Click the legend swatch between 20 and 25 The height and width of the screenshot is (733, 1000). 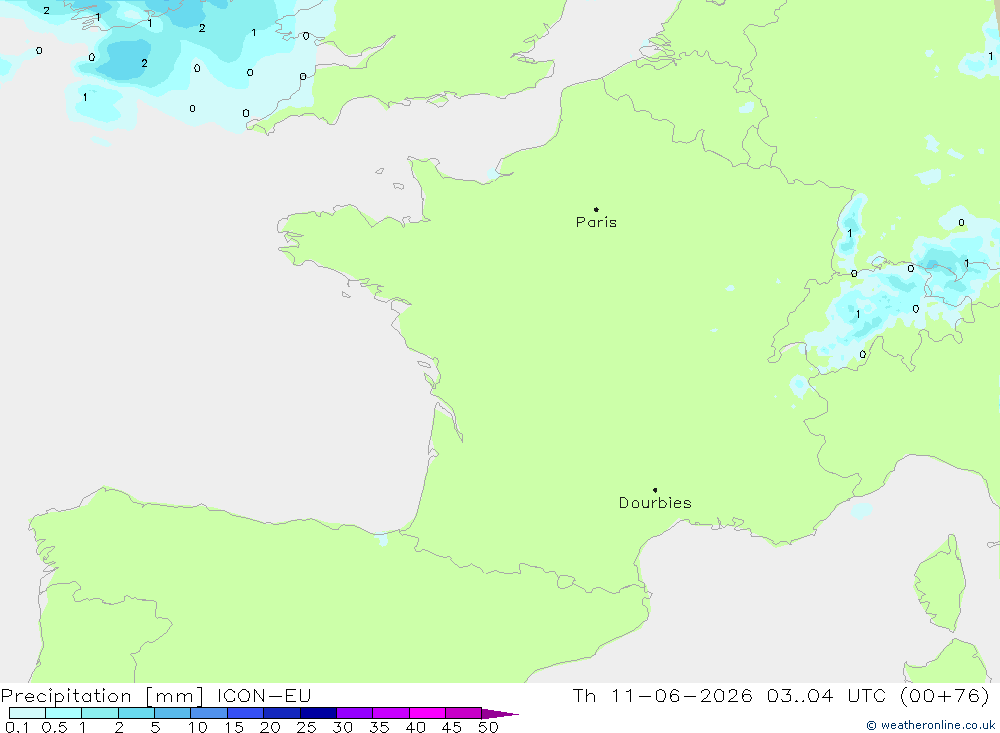pos(282,713)
